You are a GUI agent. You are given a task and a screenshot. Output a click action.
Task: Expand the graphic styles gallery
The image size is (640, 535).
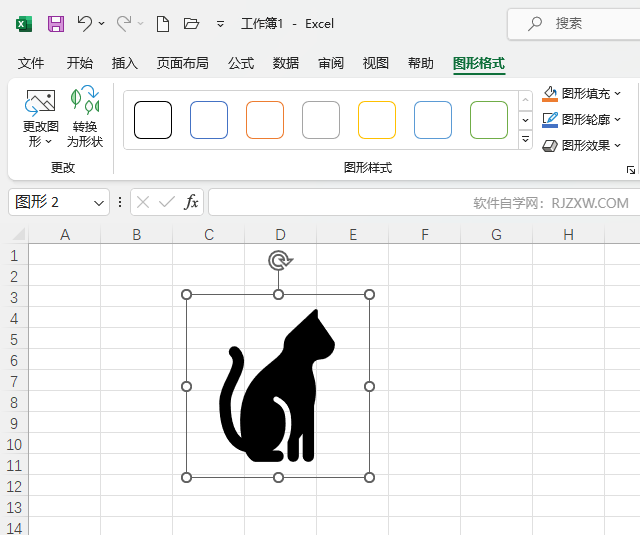(x=526, y=140)
